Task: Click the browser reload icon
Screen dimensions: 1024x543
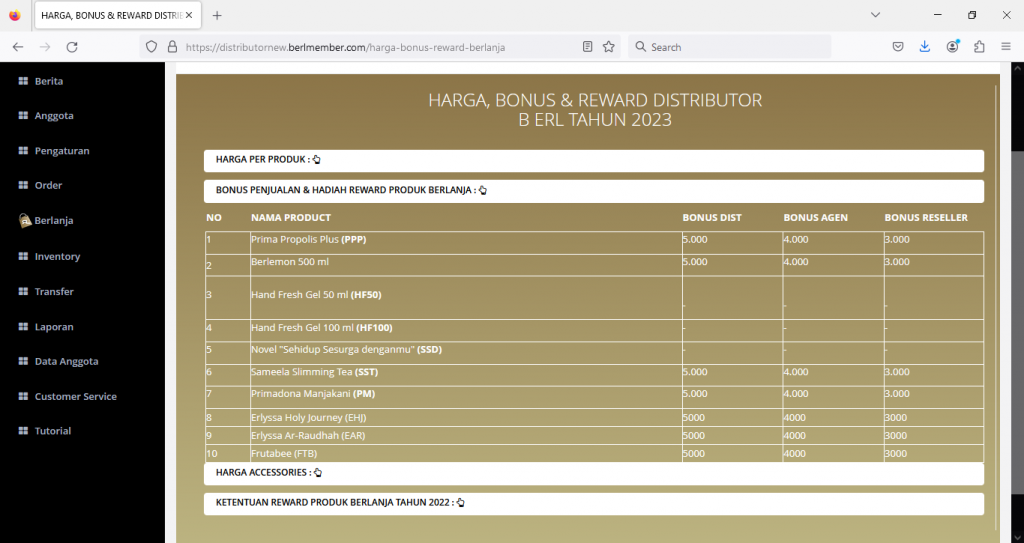Action: coord(72,47)
